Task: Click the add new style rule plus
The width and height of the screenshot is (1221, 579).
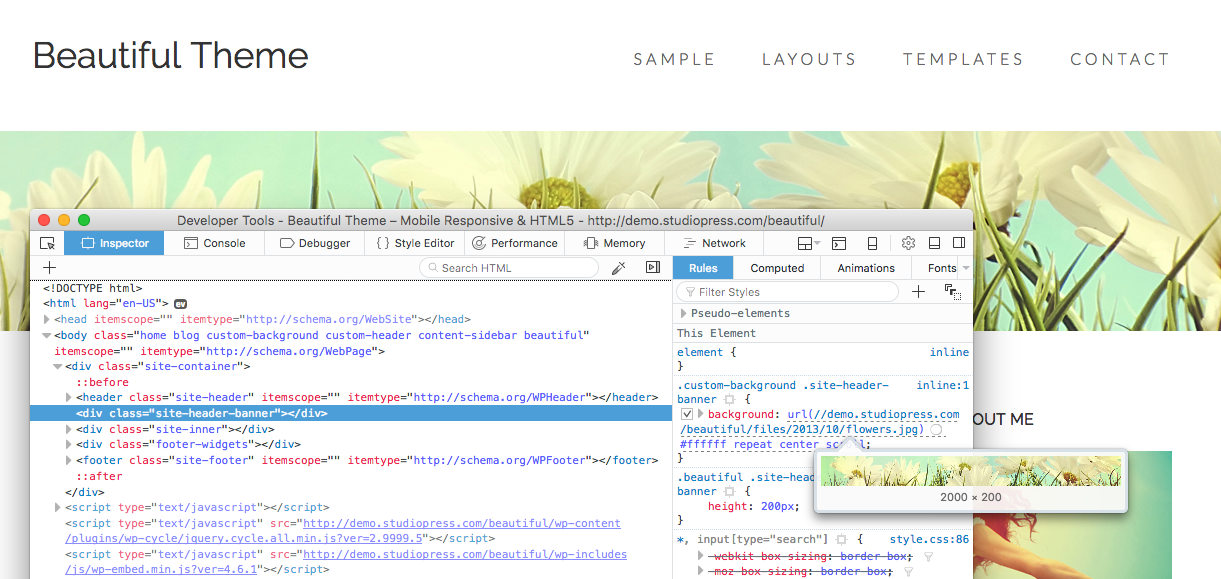Action: click(918, 292)
